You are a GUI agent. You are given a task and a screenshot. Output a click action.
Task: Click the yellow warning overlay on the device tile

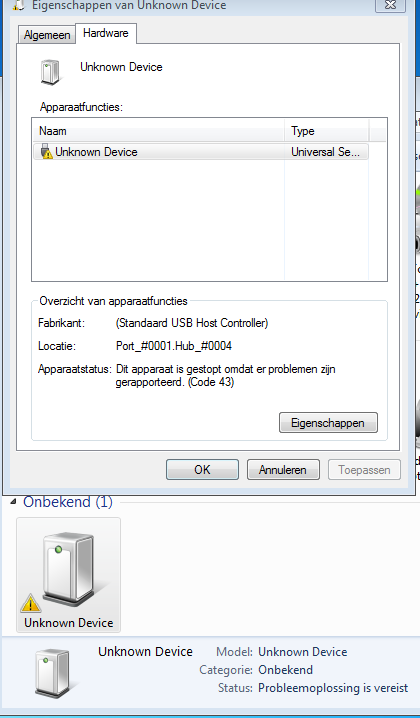(x=31, y=603)
